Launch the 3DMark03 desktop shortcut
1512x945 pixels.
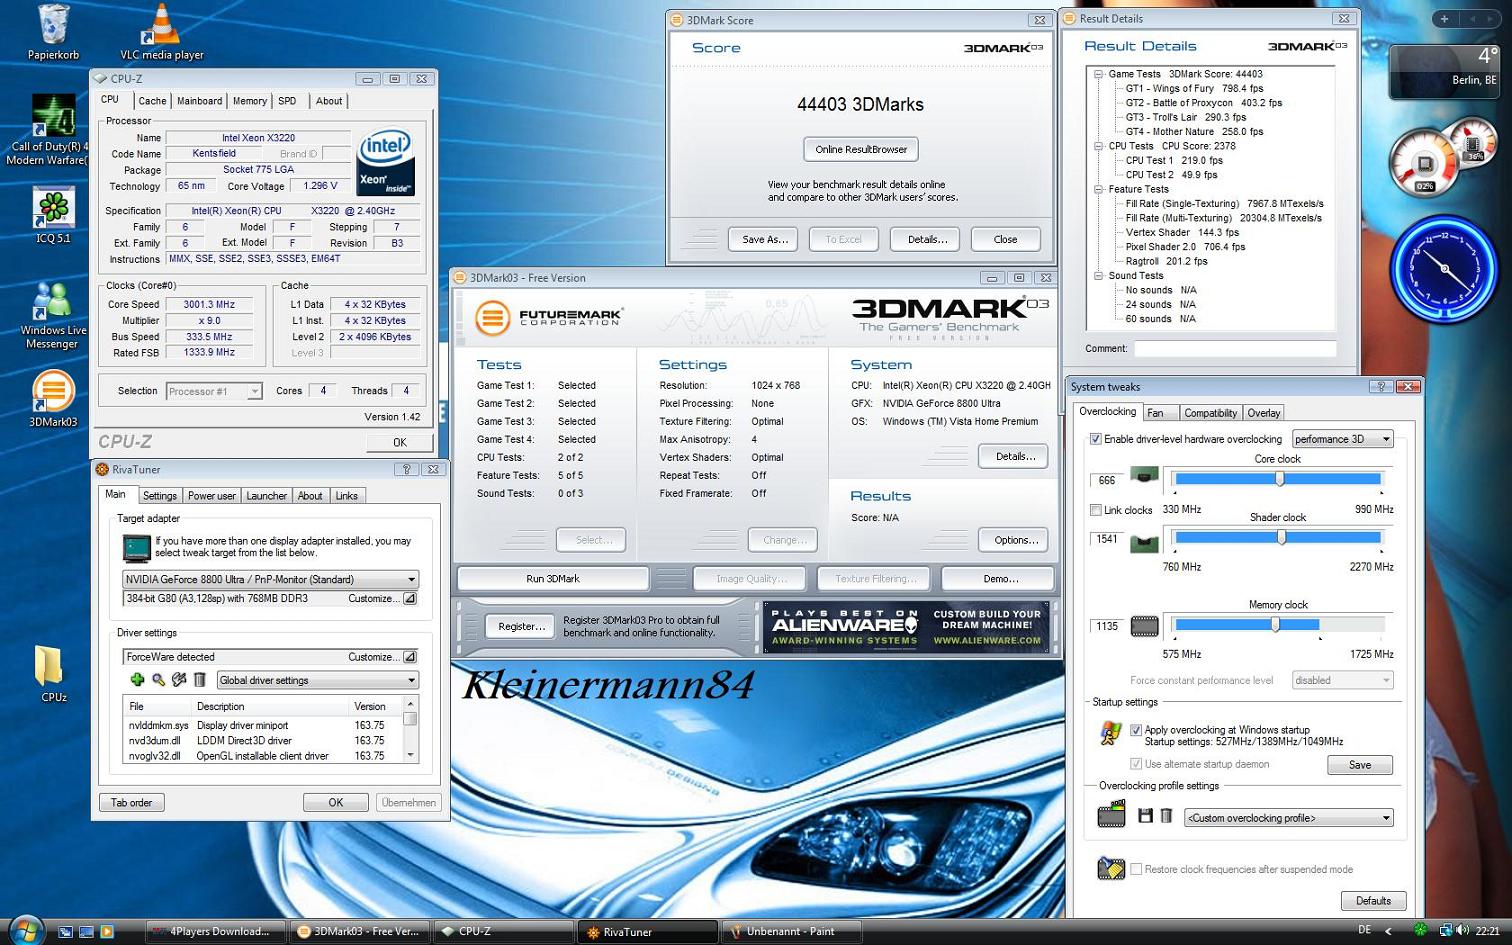click(53, 399)
